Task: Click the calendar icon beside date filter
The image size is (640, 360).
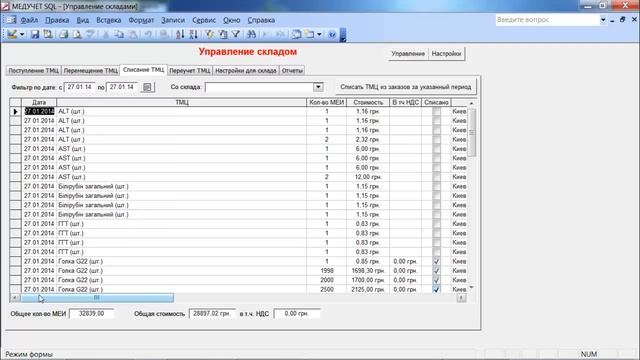Action: click(147, 87)
